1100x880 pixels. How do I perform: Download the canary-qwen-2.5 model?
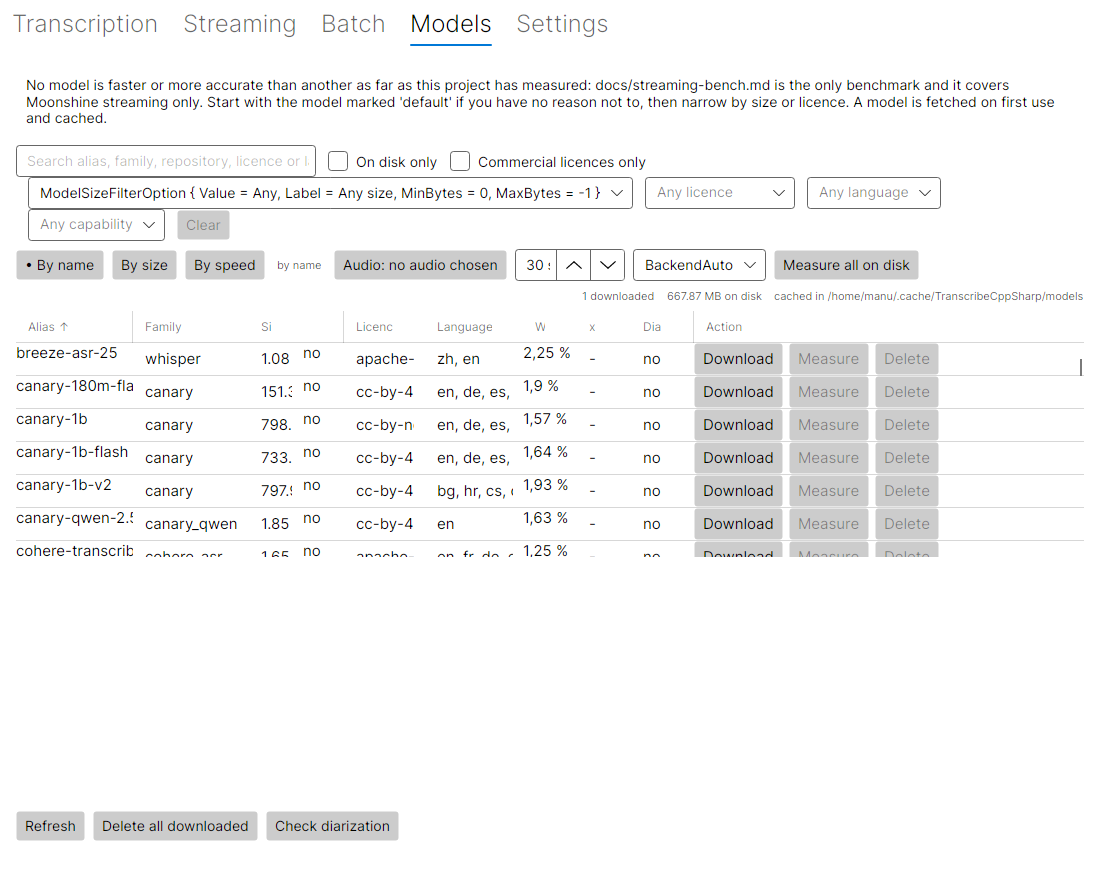point(738,524)
